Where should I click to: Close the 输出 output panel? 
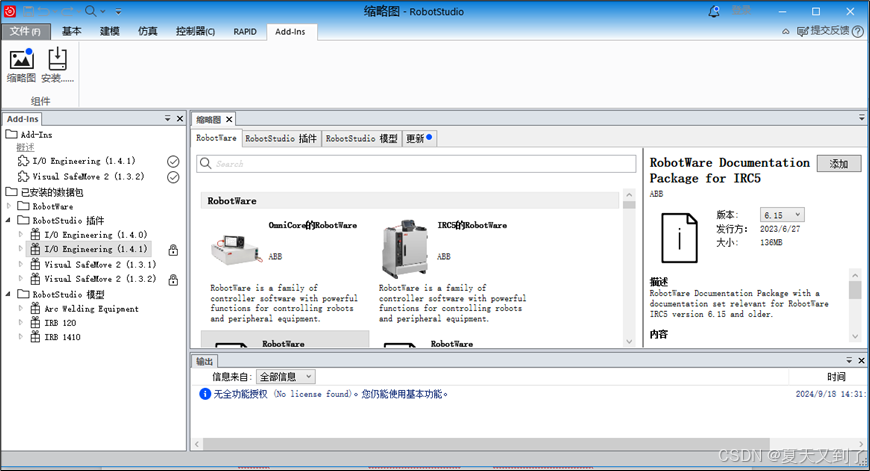(861, 361)
